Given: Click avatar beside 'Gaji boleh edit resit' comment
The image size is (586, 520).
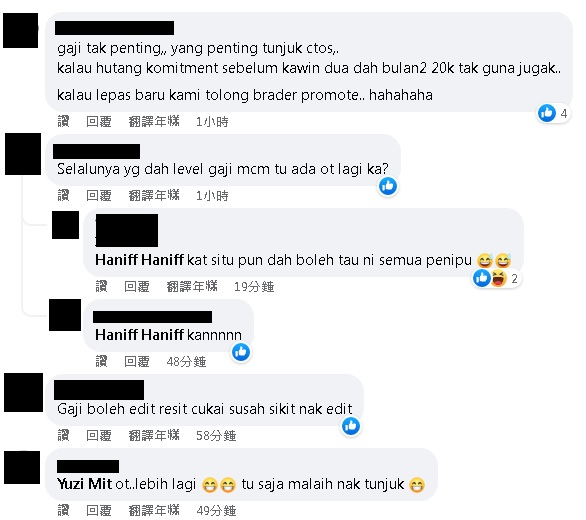Looking at the screenshot, I should pos(23,393).
